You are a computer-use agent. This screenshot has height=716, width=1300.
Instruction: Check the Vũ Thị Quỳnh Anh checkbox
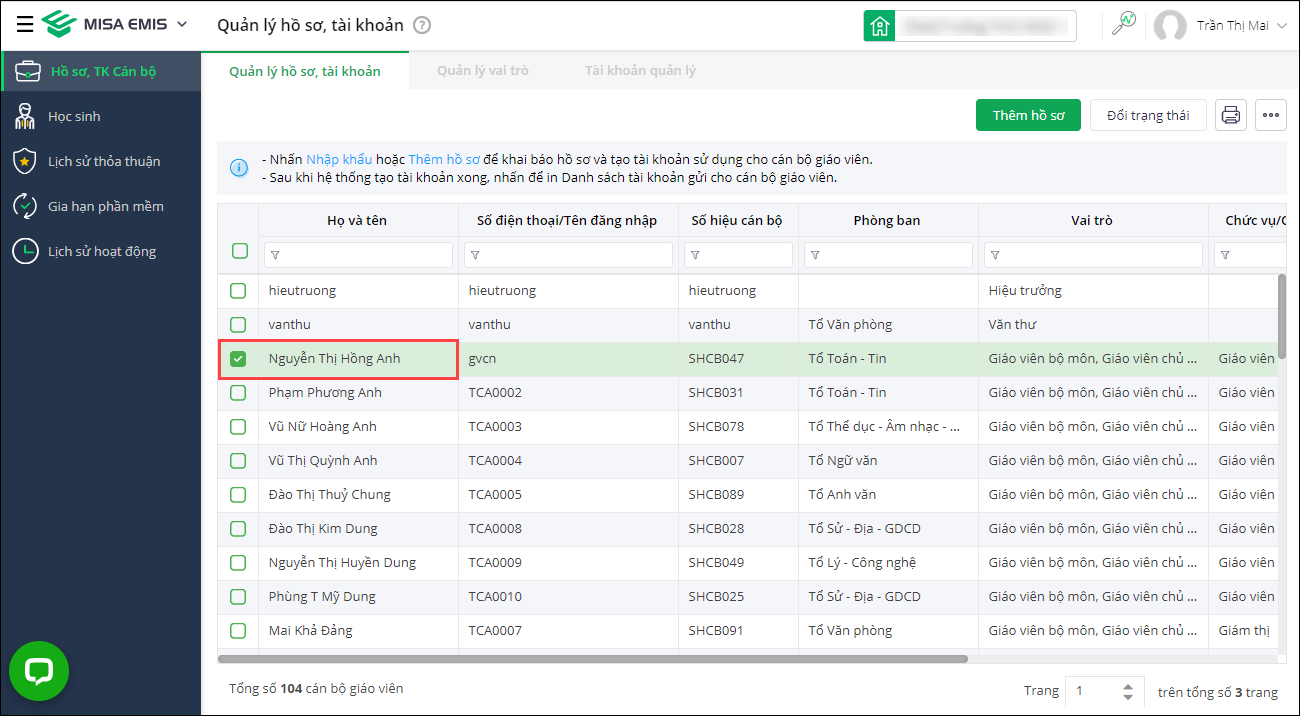point(238,461)
